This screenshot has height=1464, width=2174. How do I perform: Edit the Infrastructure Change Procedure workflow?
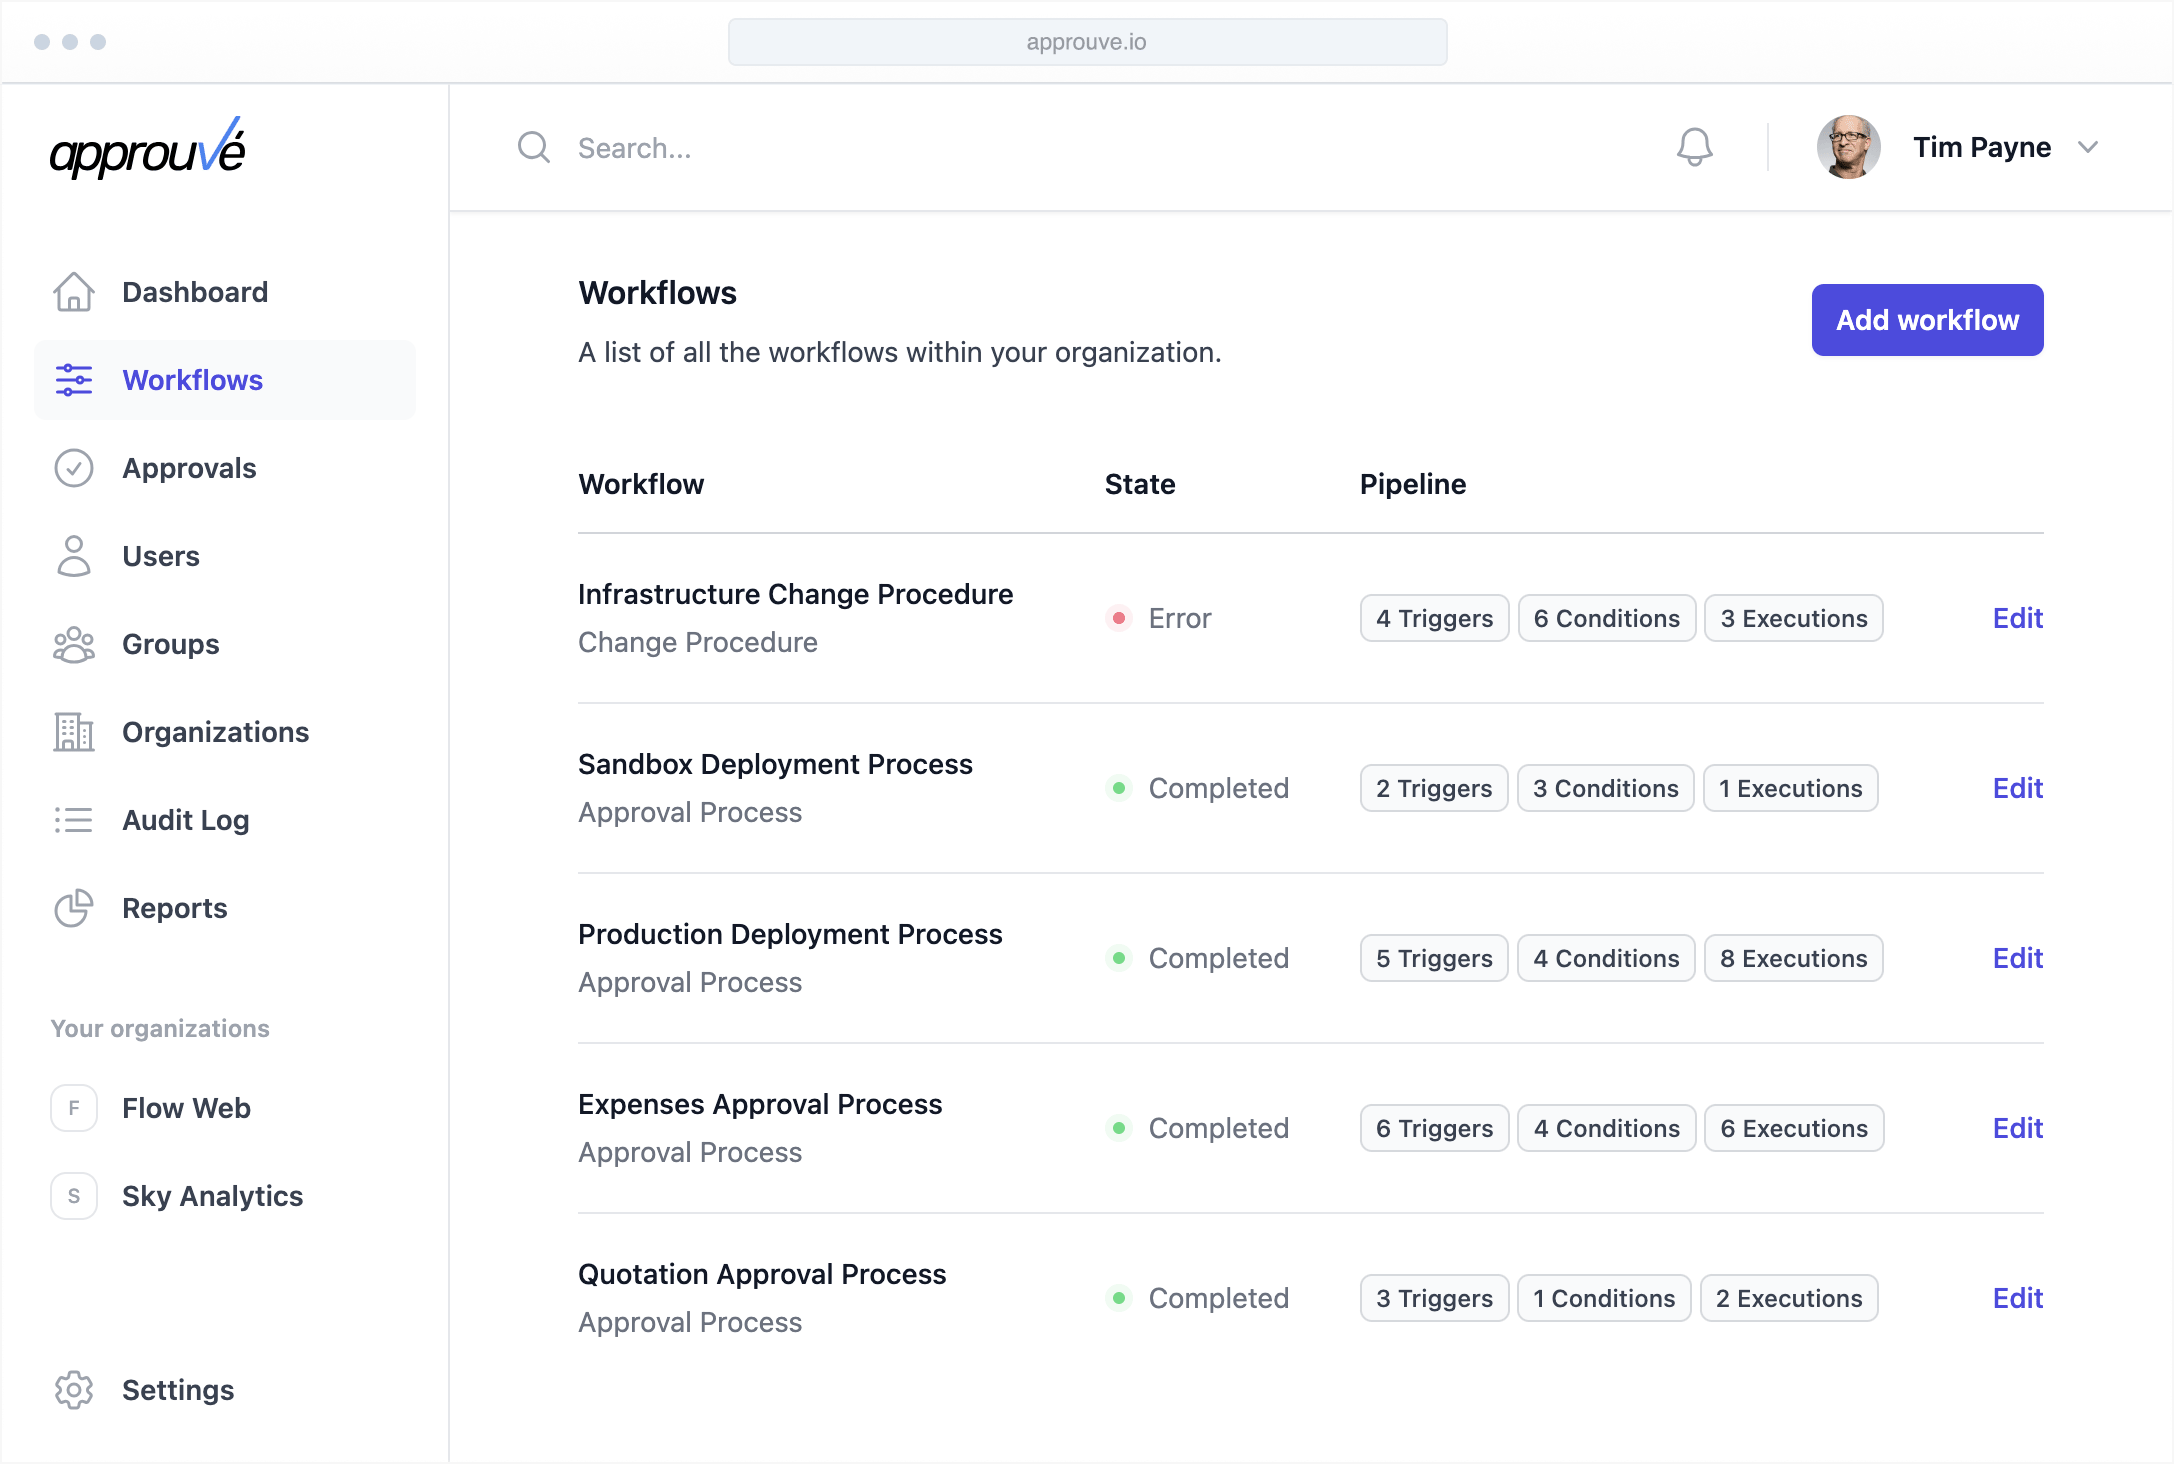click(x=2017, y=618)
